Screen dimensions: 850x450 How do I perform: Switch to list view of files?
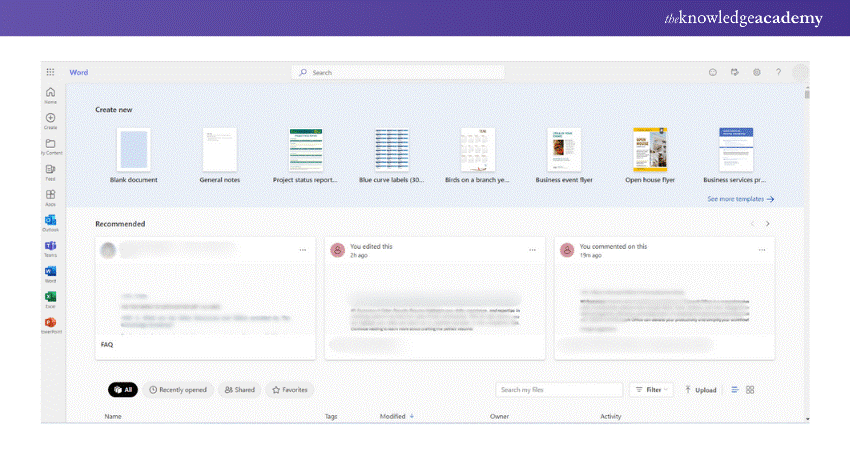tap(735, 389)
